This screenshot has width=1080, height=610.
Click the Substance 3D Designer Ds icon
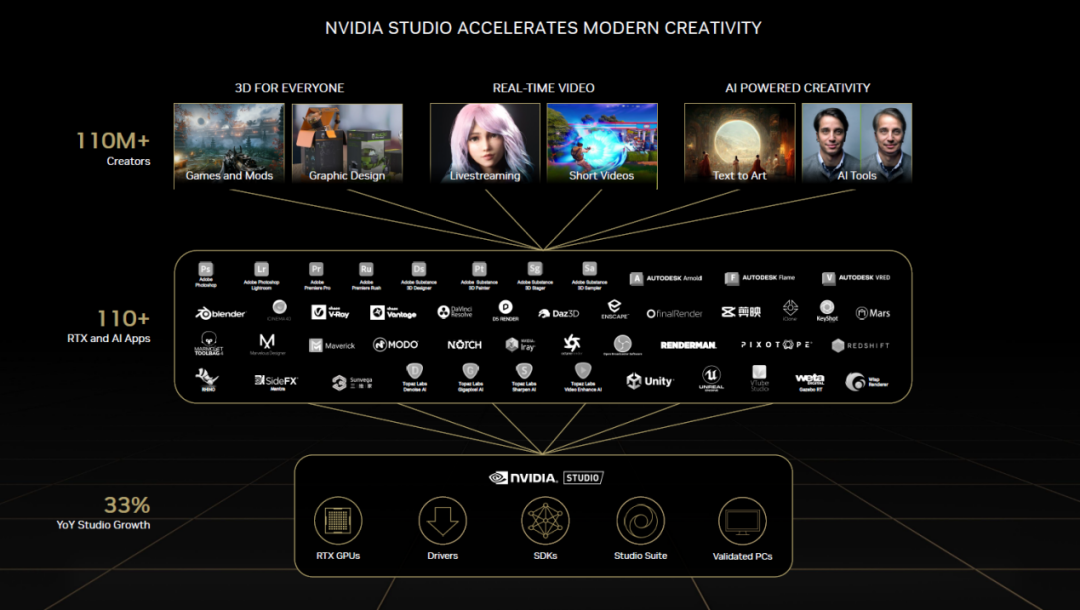coord(419,269)
